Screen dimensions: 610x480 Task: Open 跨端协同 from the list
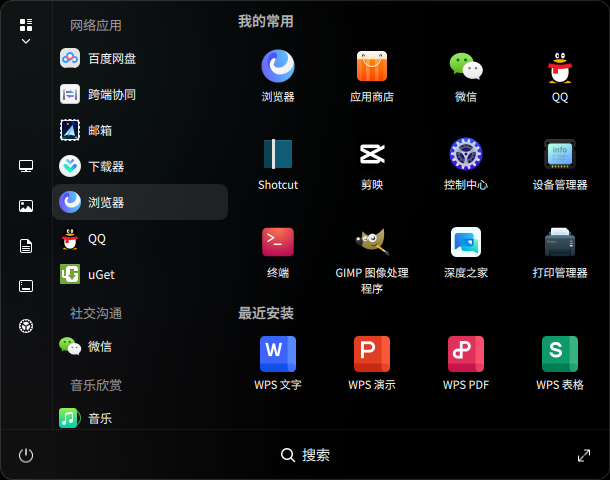point(140,94)
